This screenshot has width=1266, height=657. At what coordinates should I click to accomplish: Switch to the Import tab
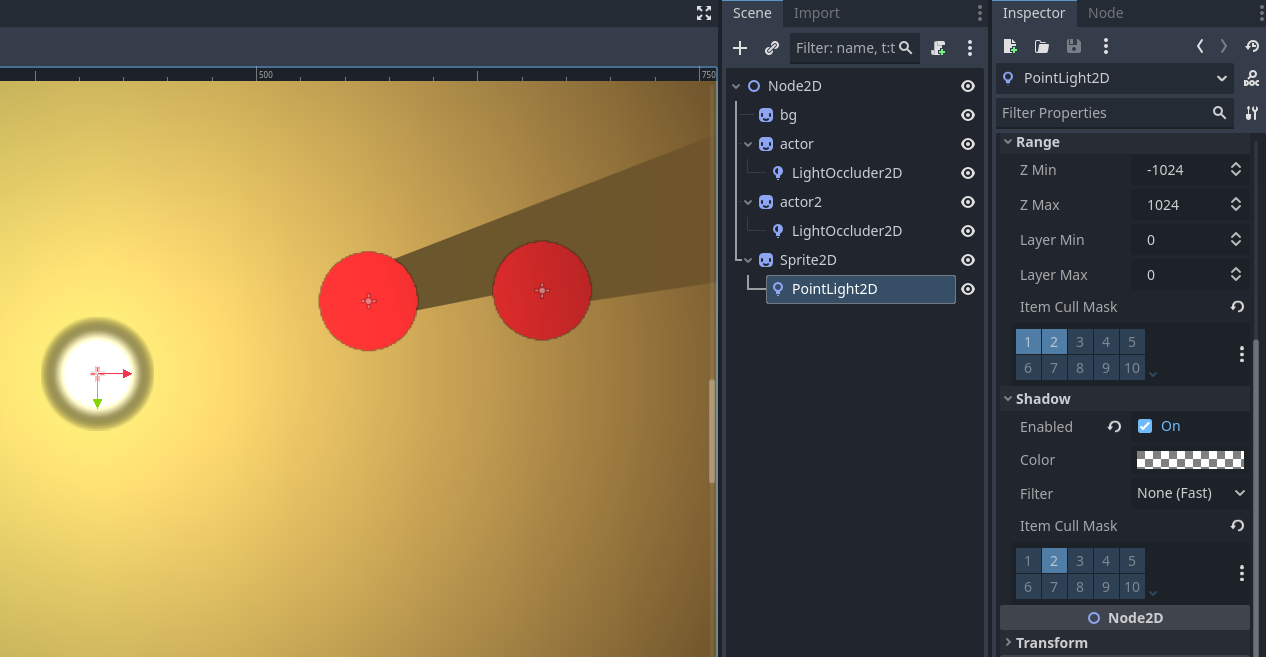816,13
